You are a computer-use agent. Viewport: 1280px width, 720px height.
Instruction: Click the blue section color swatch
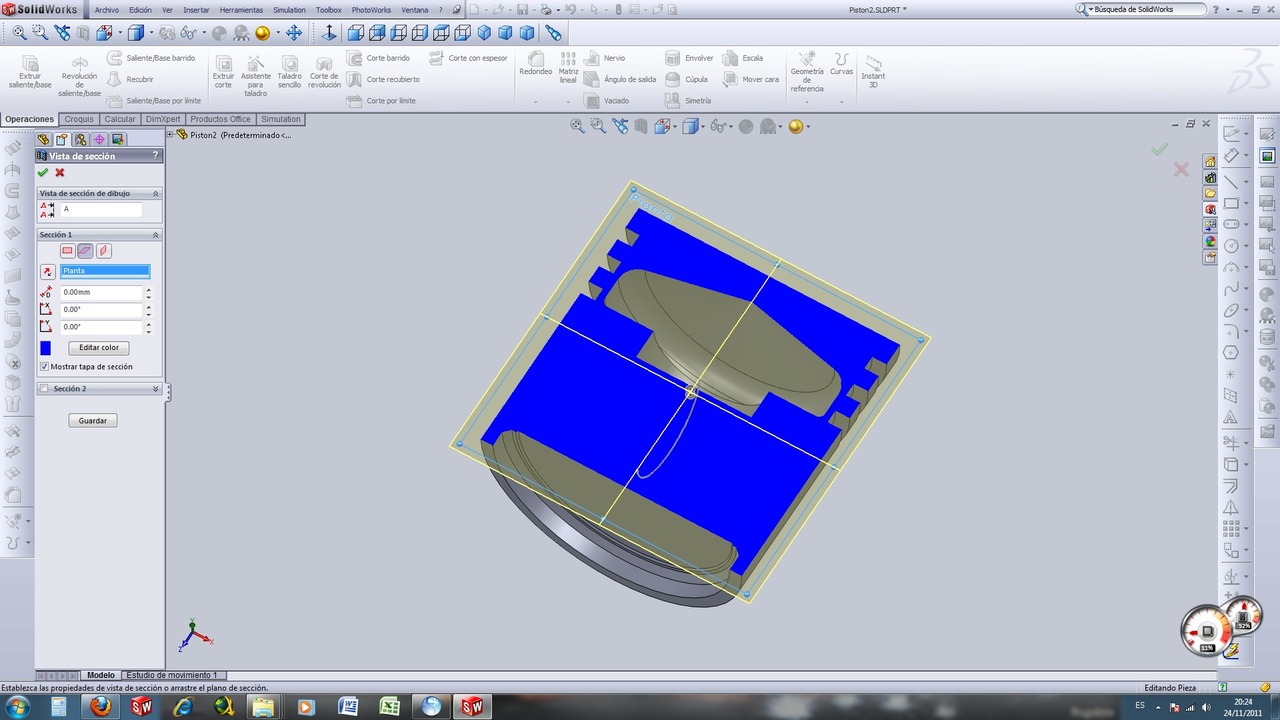pos(45,348)
